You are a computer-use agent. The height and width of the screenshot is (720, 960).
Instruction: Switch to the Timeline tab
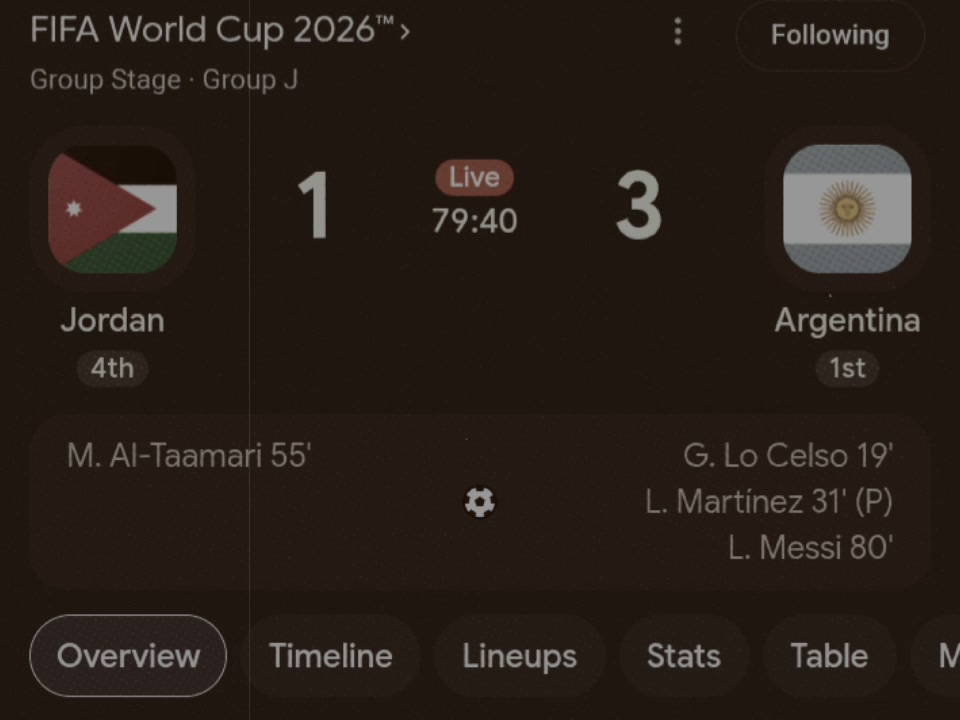(331, 656)
